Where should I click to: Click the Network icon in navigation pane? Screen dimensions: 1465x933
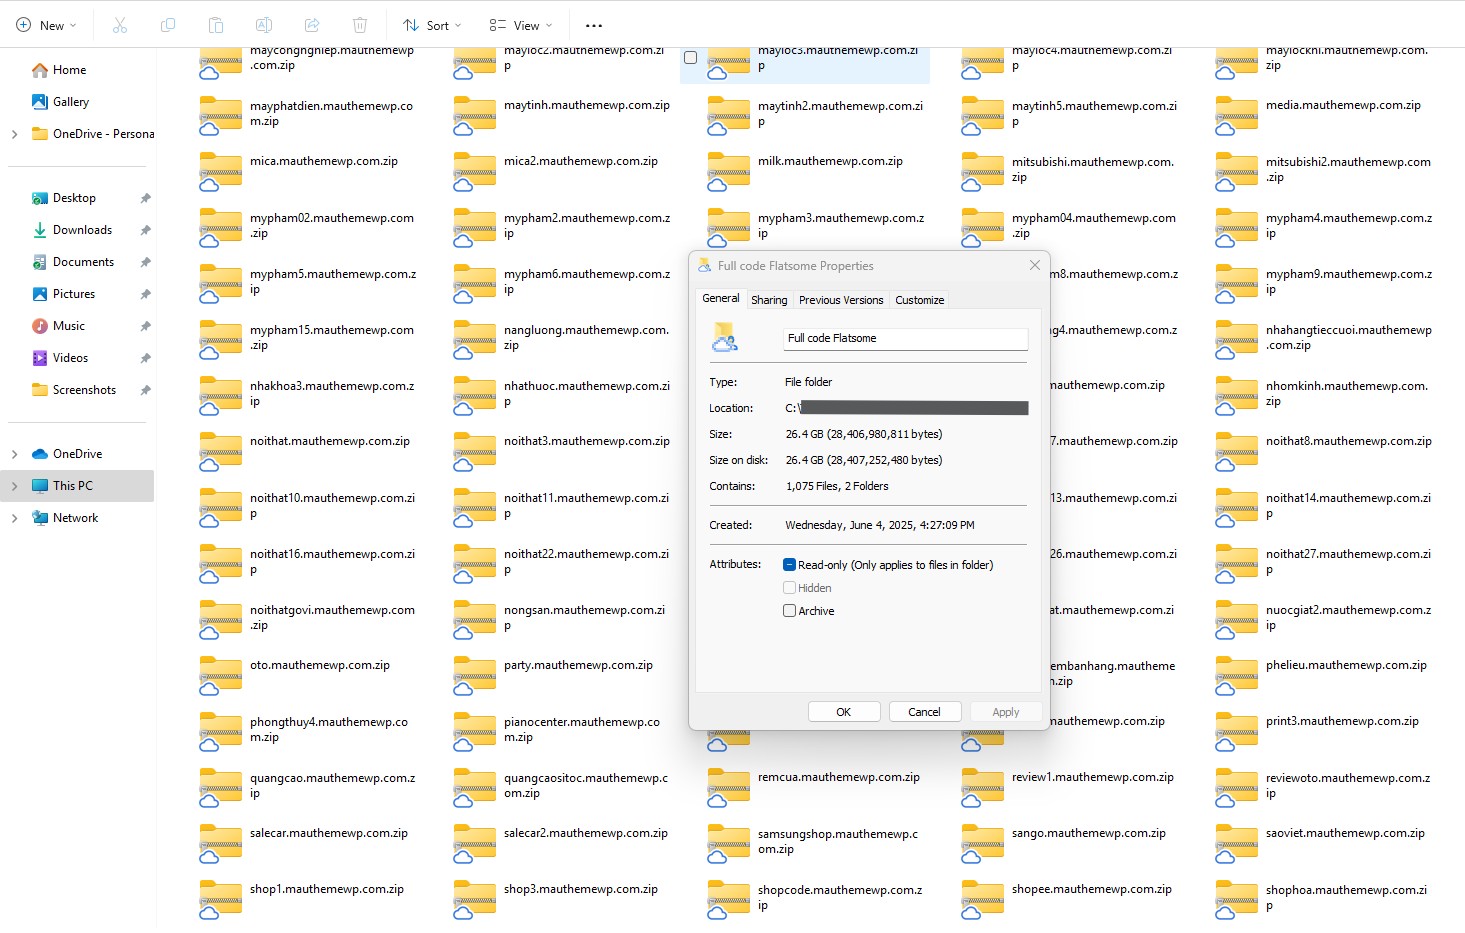(40, 518)
